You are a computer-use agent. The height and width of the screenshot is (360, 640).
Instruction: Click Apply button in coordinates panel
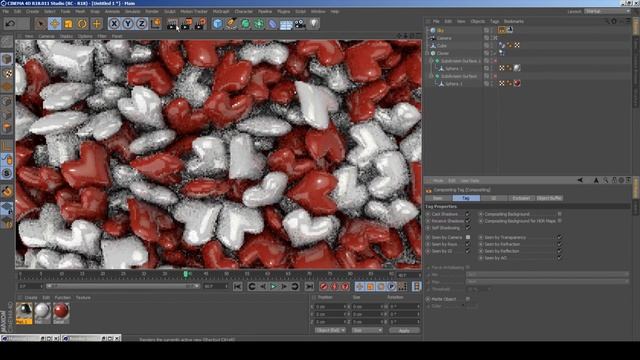click(x=404, y=330)
